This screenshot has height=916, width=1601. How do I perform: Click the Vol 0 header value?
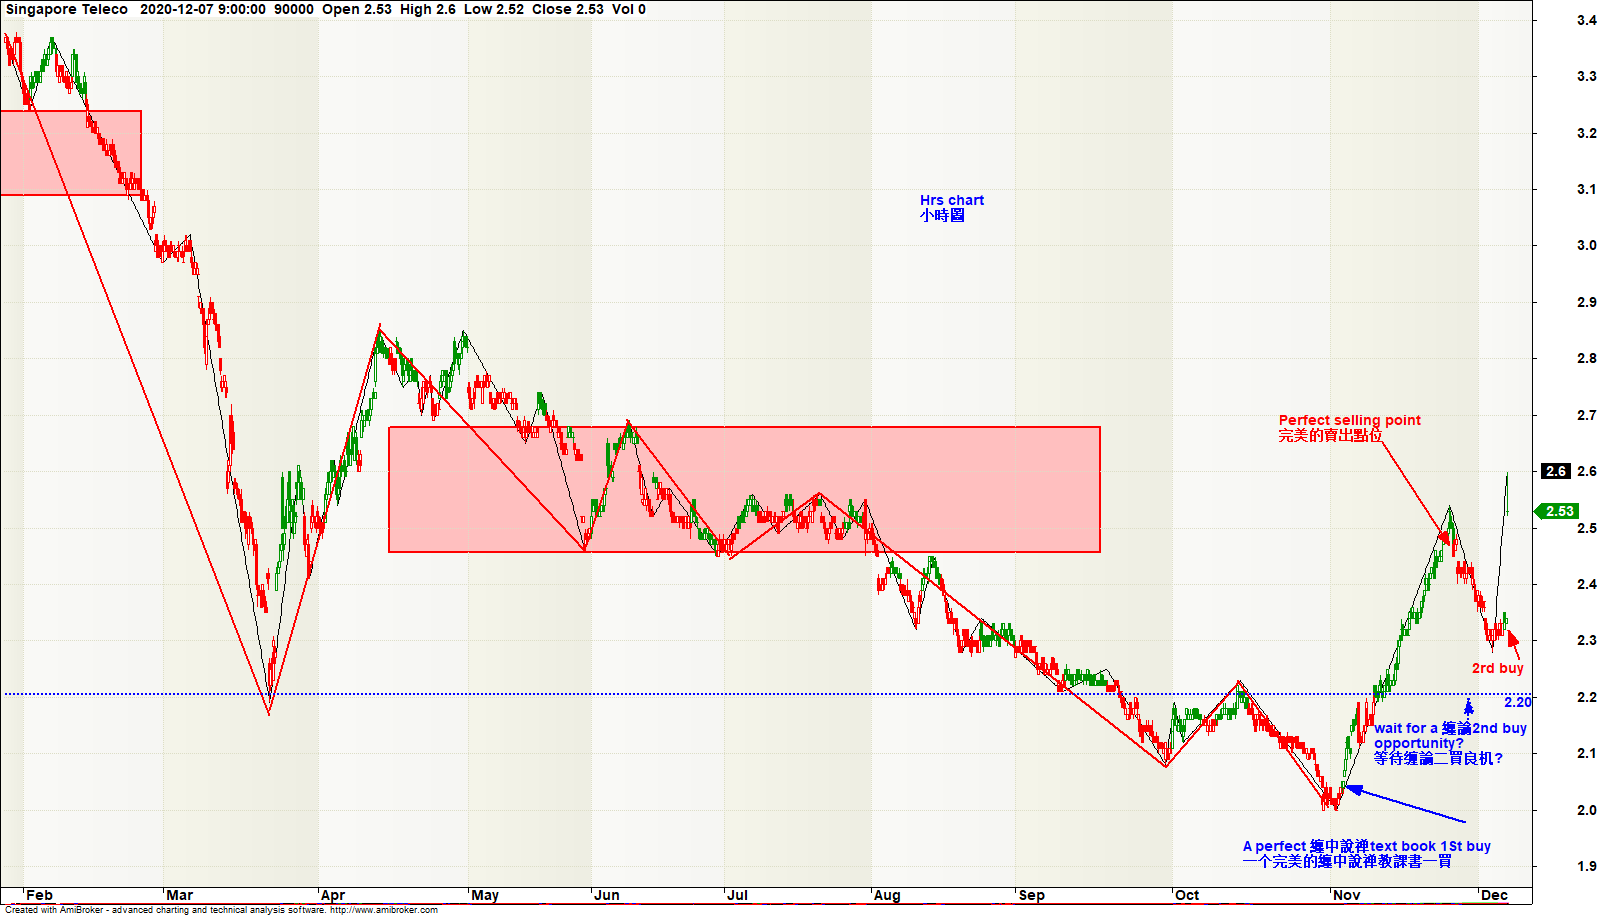click(629, 9)
